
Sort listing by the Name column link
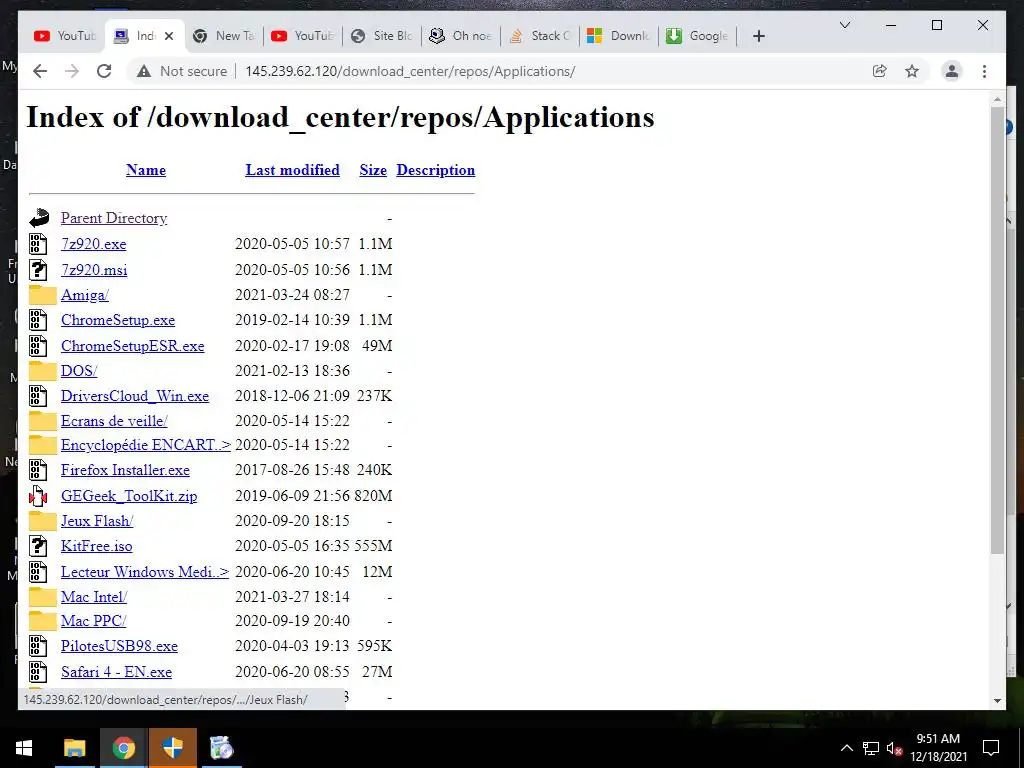pyautogui.click(x=146, y=170)
